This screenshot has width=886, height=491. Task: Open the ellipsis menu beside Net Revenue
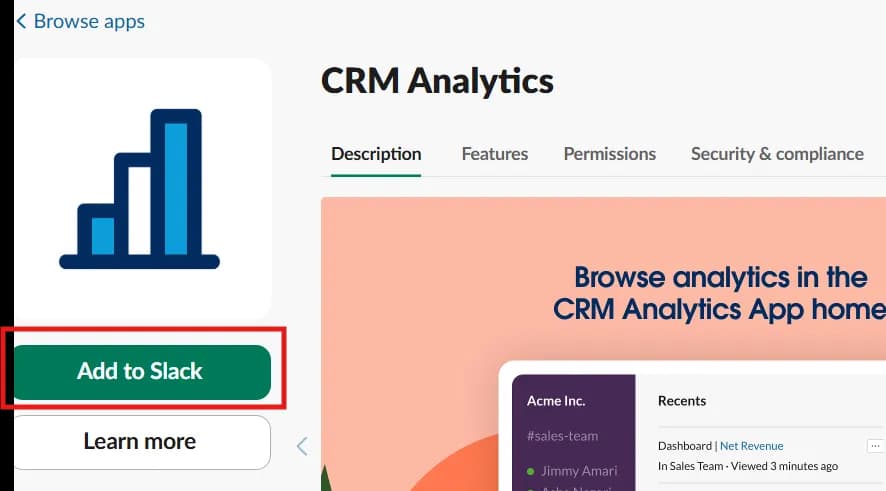click(875, 446)
